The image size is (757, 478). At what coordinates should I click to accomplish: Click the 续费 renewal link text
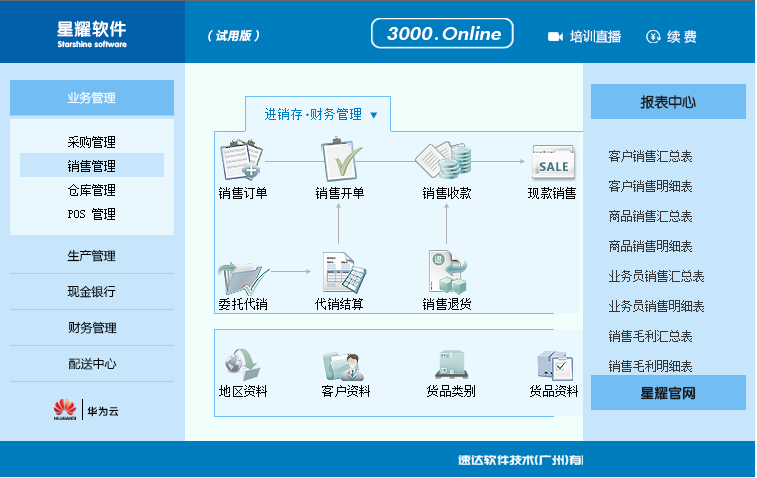tap(682, 37)
